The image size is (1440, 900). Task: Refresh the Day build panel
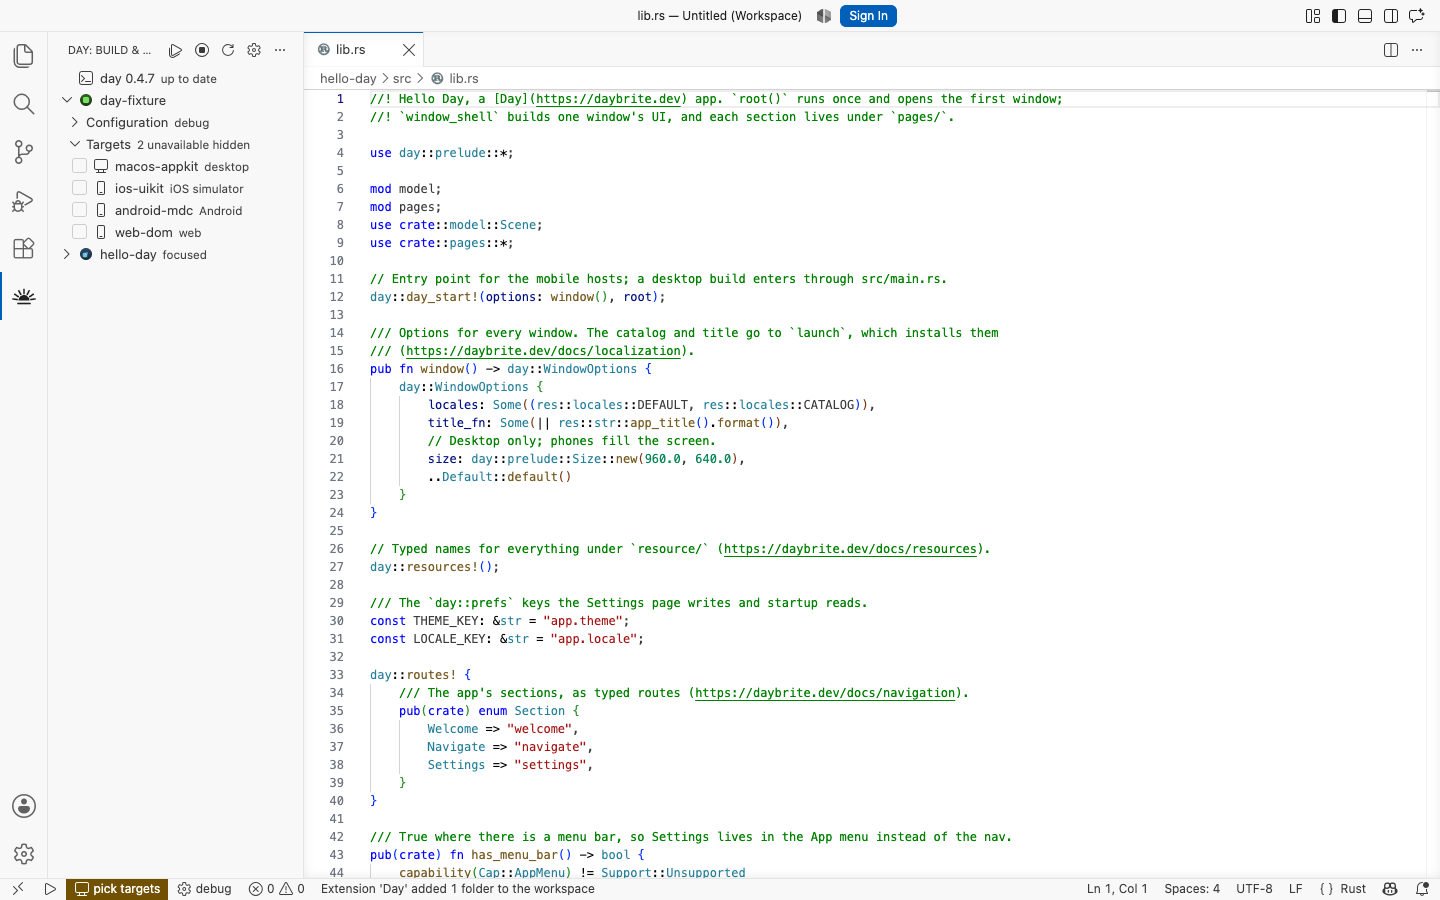coord(228,50)
